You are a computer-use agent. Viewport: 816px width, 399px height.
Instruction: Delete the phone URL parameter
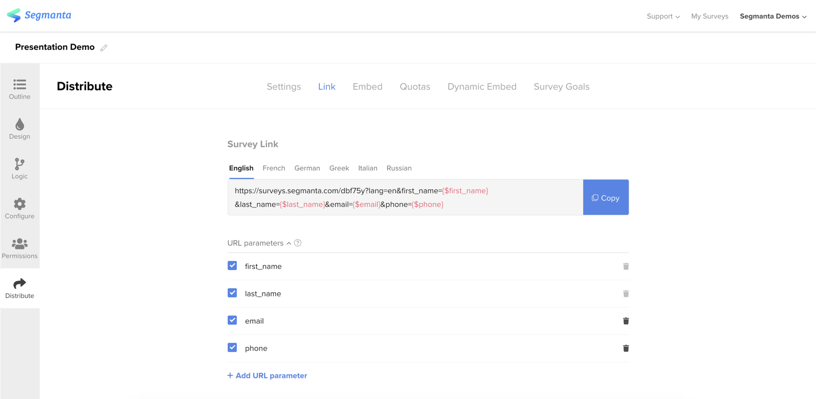pos(626,349)
